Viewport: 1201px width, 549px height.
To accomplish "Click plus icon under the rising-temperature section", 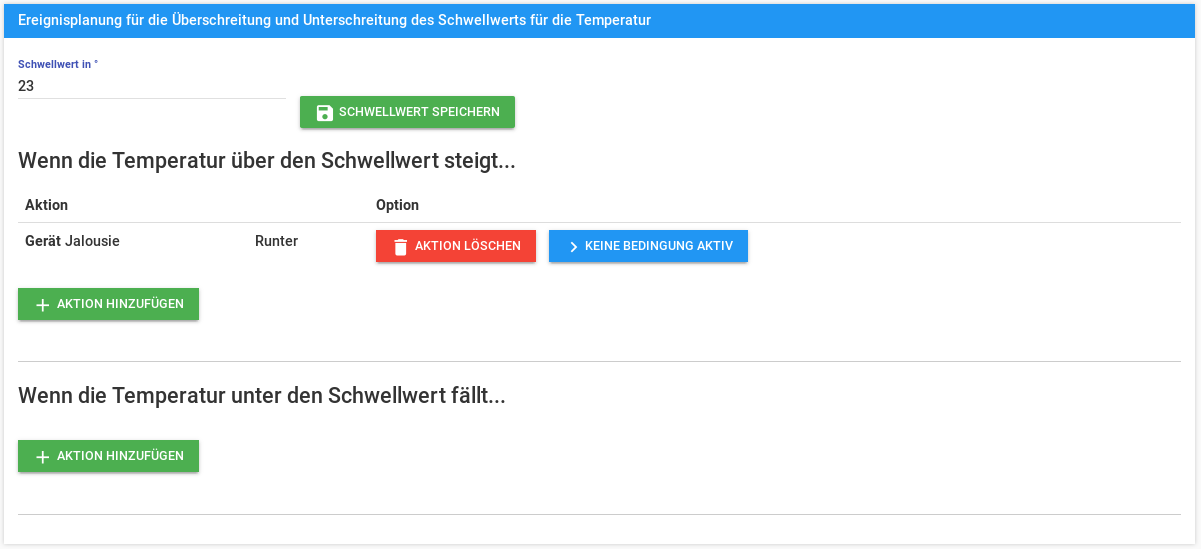I will point(42,304).
